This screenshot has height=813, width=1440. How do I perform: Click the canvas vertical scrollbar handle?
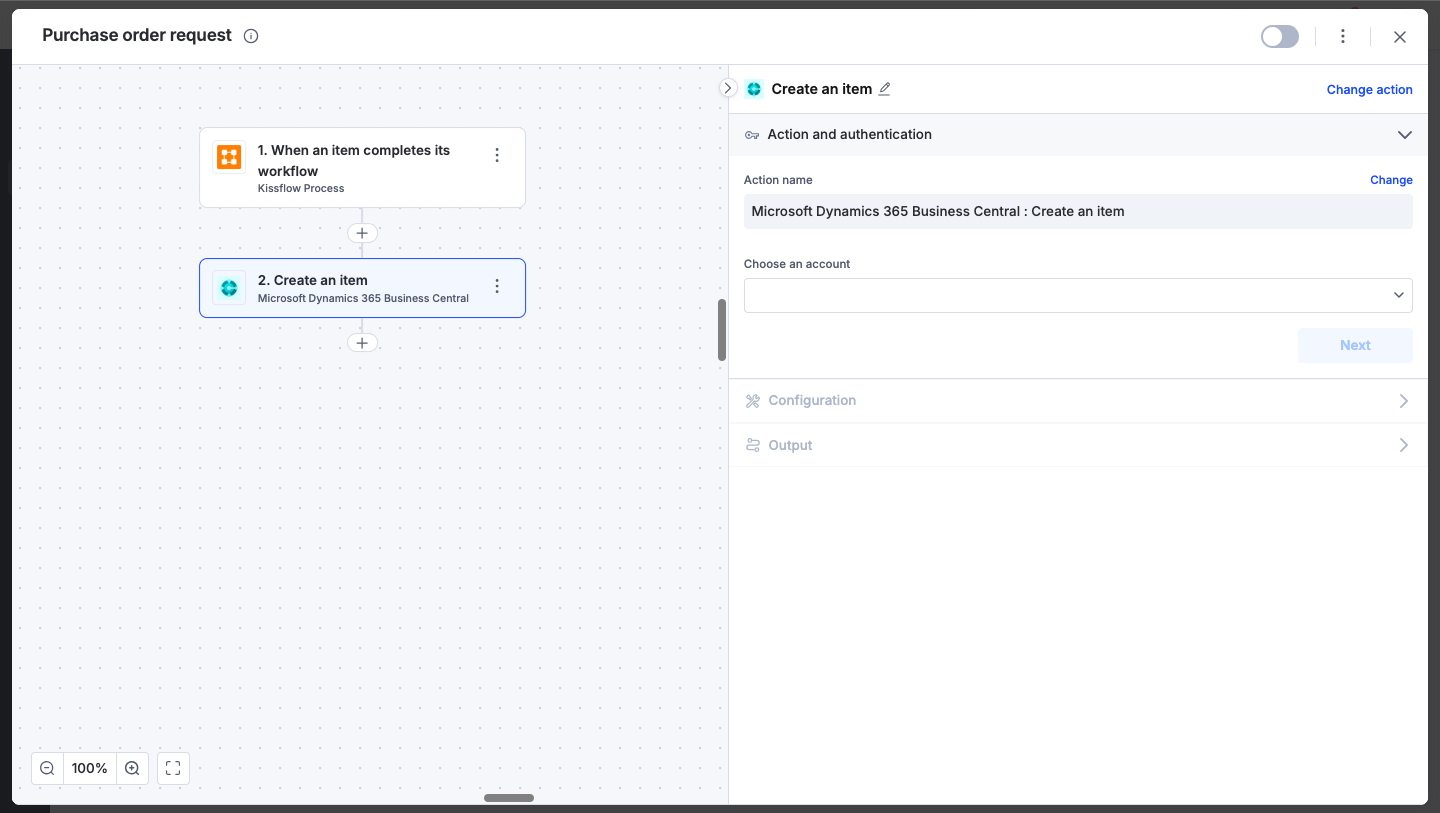click(x=722, y=330)
